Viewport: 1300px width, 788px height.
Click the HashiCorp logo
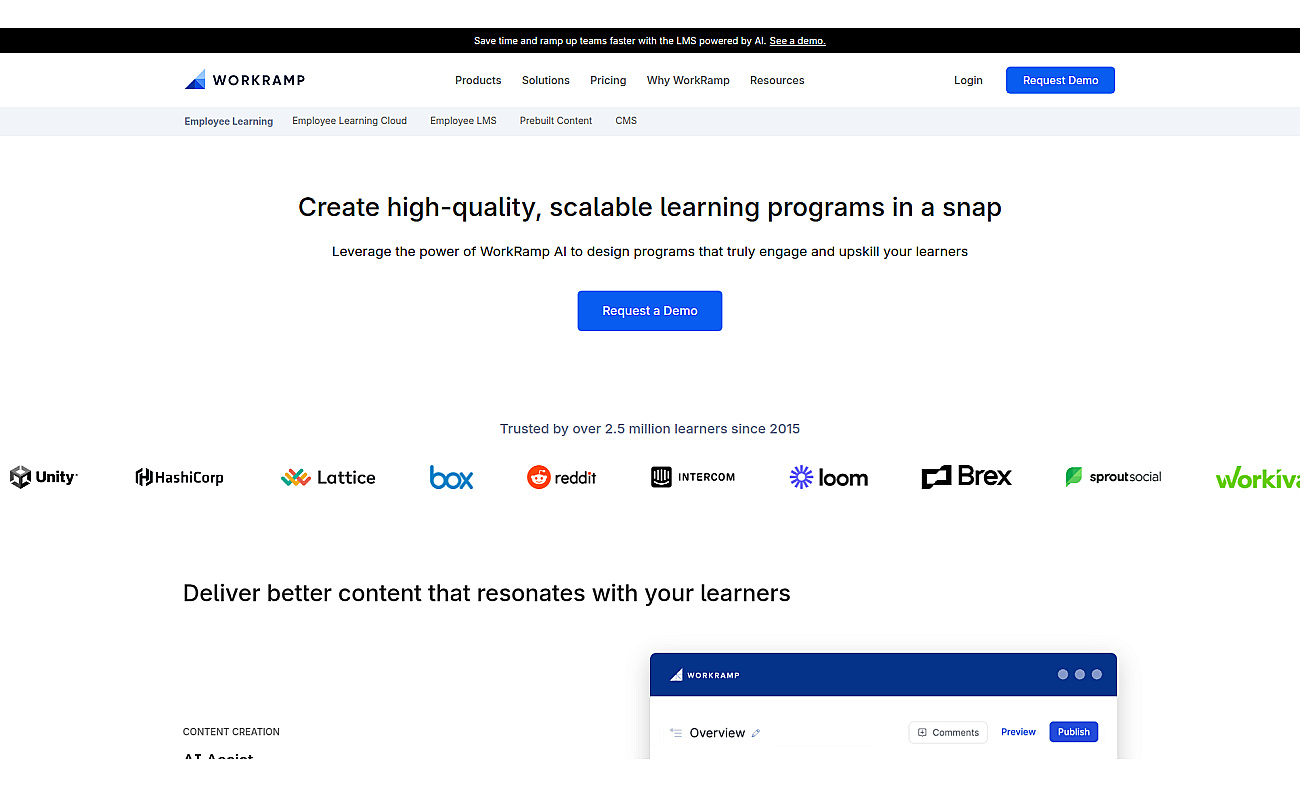(x=179, y=477)
